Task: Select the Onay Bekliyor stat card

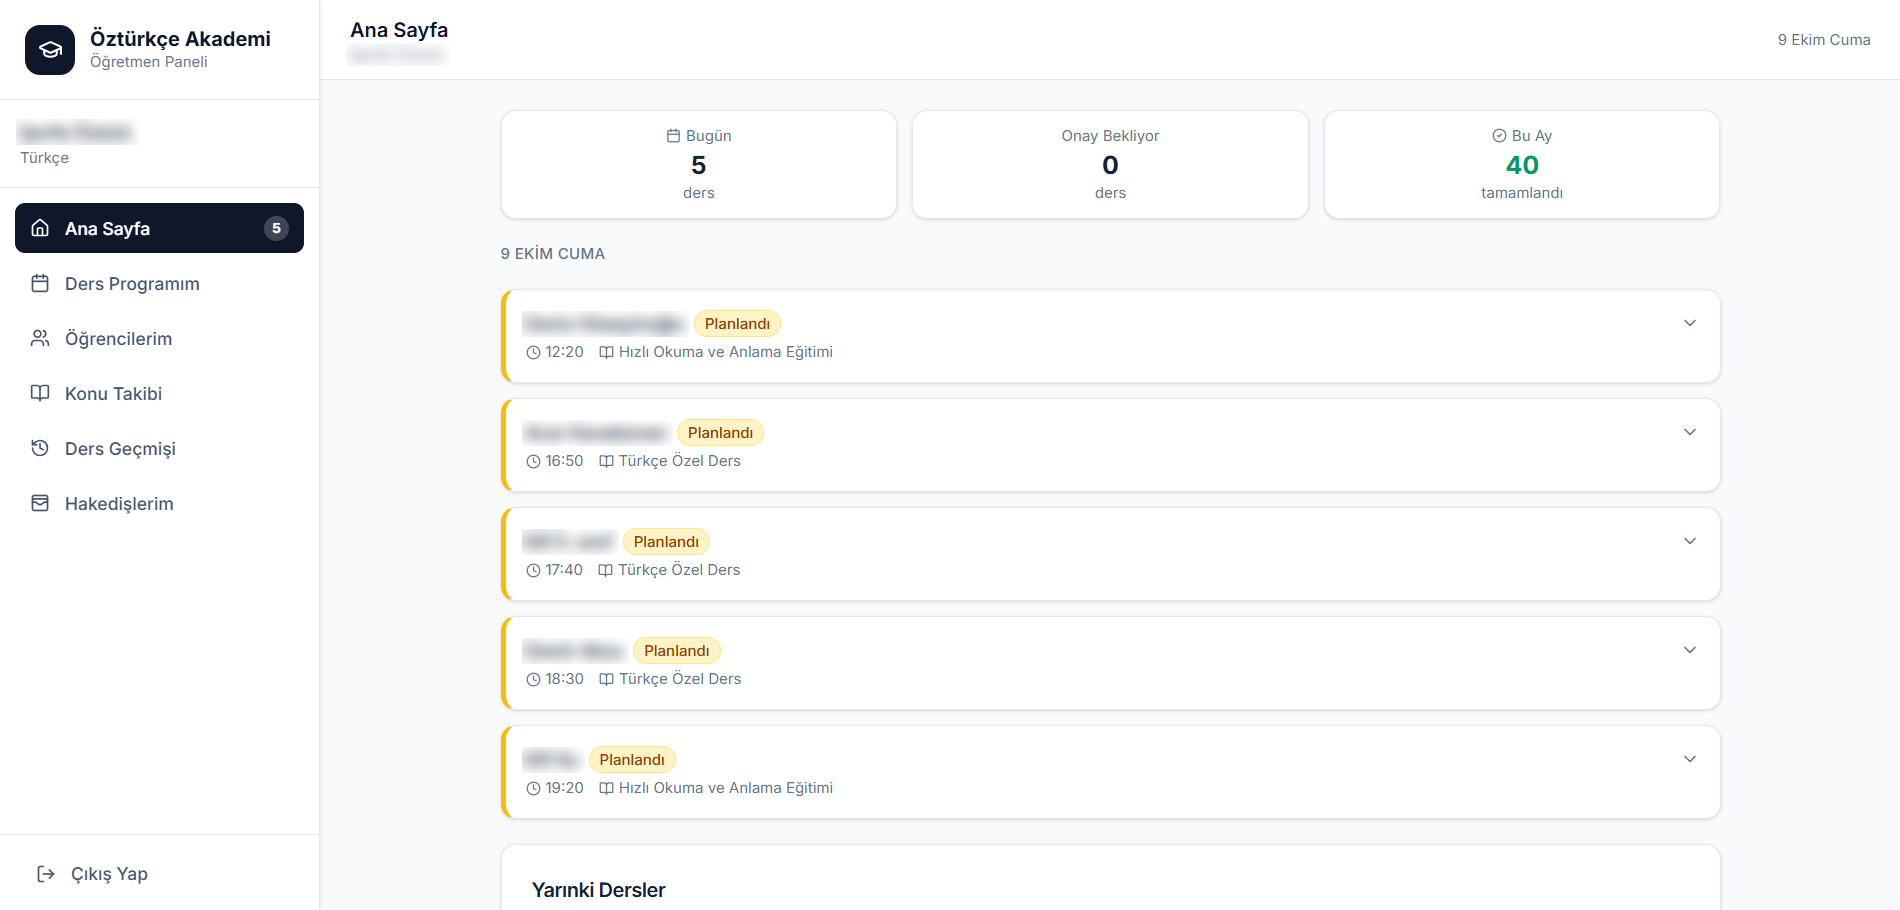Action: pyautogui.click(x=1110, y=164)
